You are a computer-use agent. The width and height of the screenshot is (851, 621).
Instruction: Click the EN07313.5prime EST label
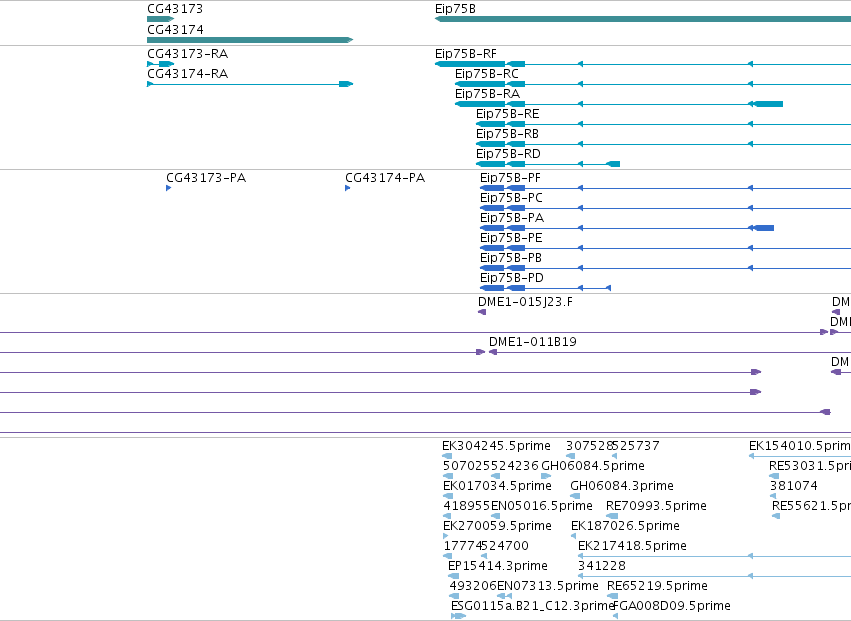pos(548,587)
